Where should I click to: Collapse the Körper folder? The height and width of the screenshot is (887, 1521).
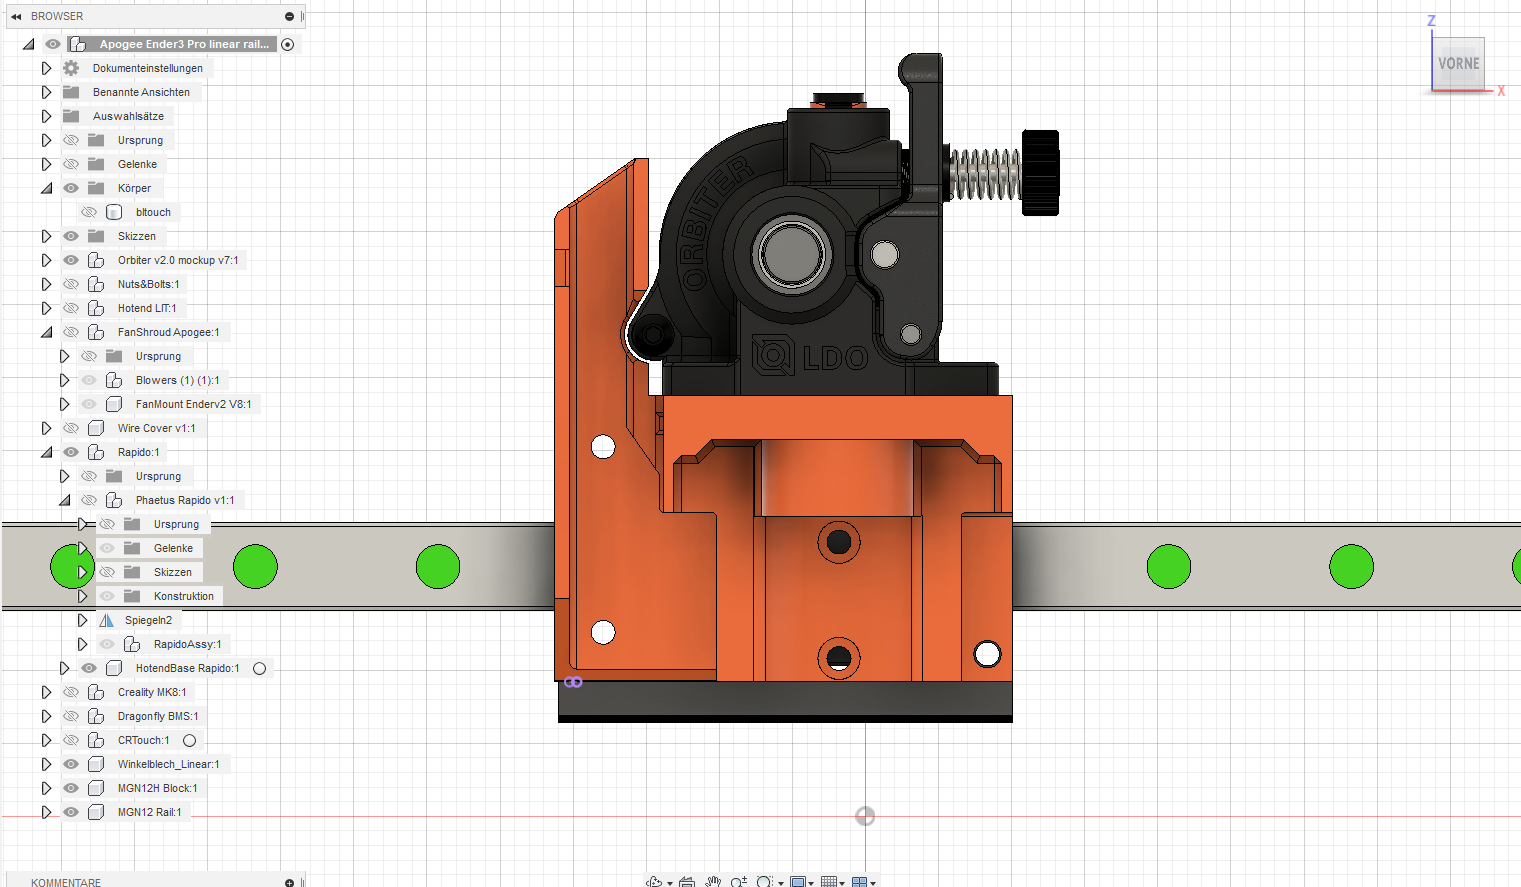click(x=46, y=188)
